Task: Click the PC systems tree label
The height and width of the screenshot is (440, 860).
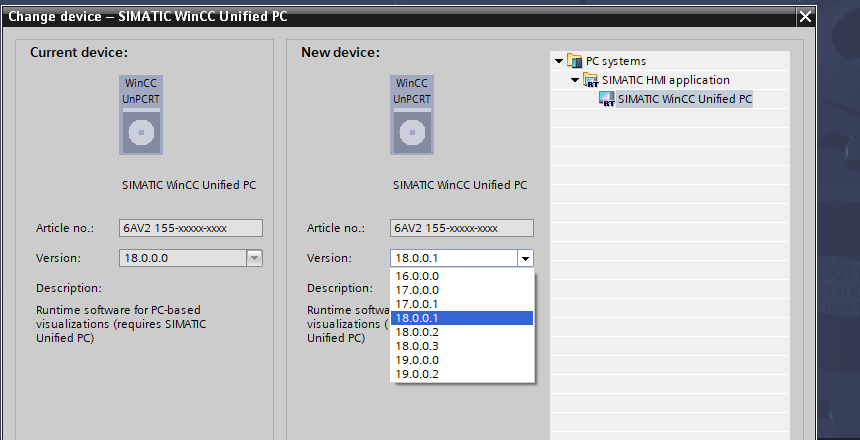Action: coord(616,61)
